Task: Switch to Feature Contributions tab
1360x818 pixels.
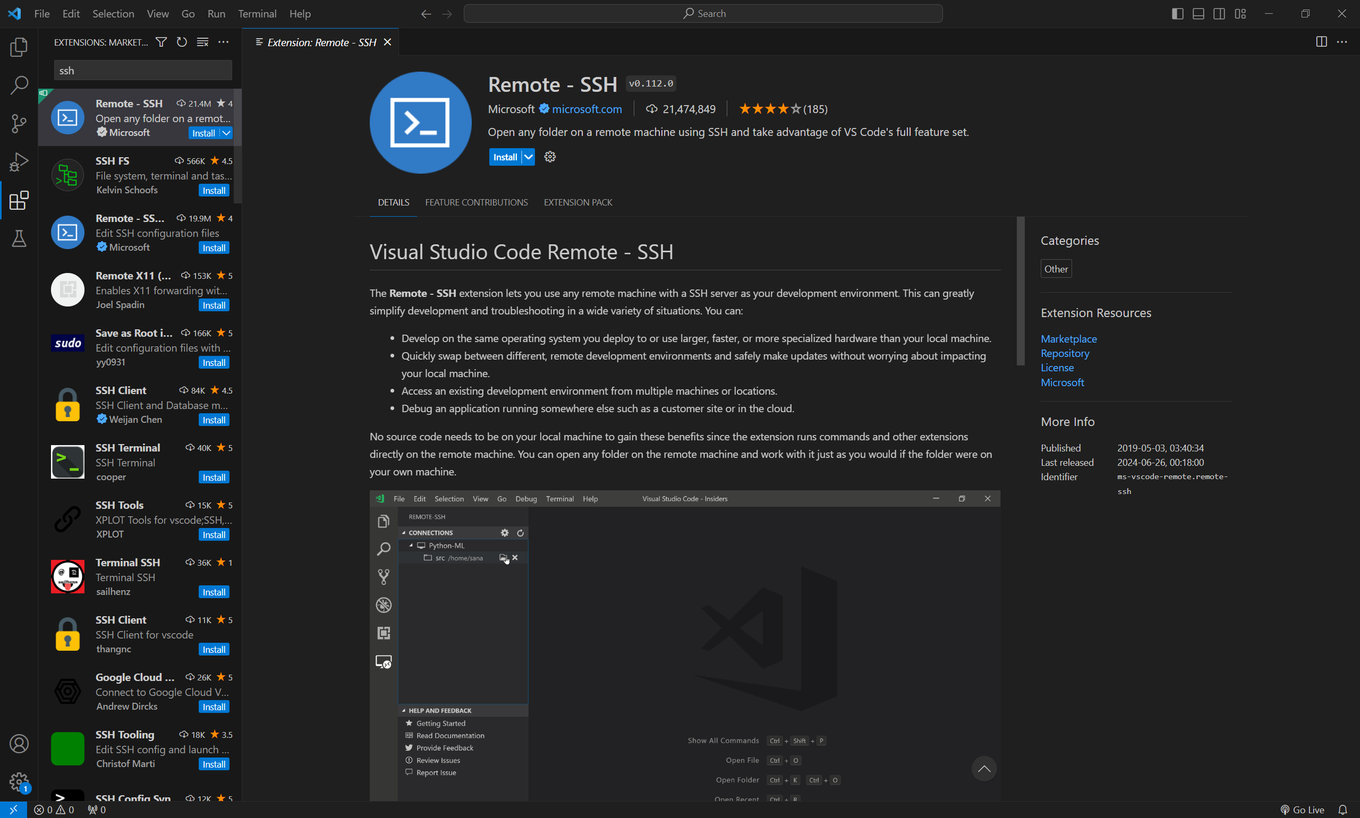Action: point(476,202)
